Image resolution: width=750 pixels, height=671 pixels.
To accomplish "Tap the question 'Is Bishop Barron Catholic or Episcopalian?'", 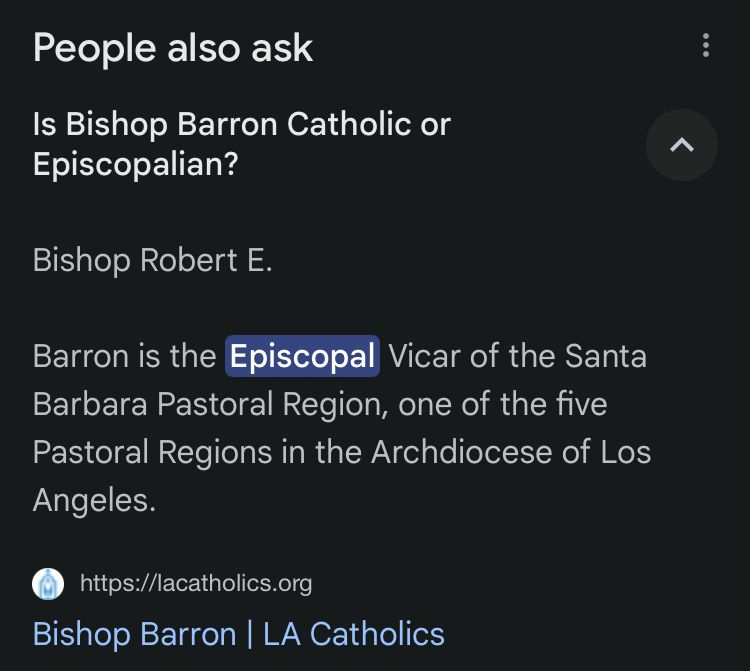I will click(x=242, y=144).
